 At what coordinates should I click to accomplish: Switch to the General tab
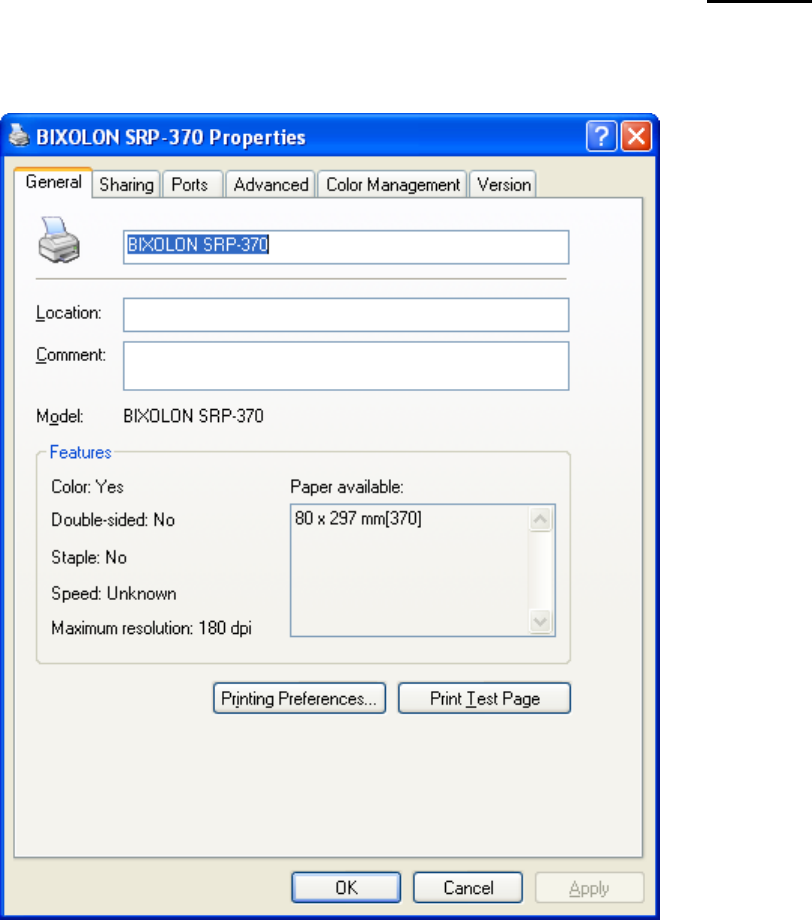click(x=53, y=182)
